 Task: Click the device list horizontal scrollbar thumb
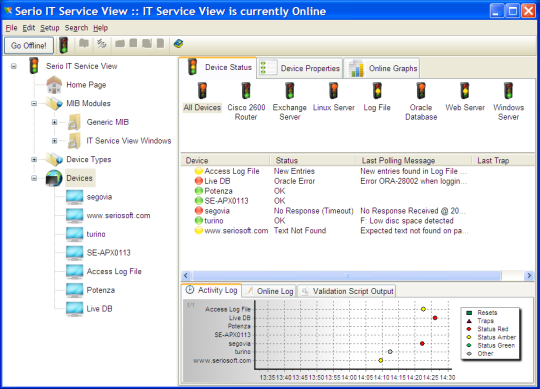click(346, 275)
